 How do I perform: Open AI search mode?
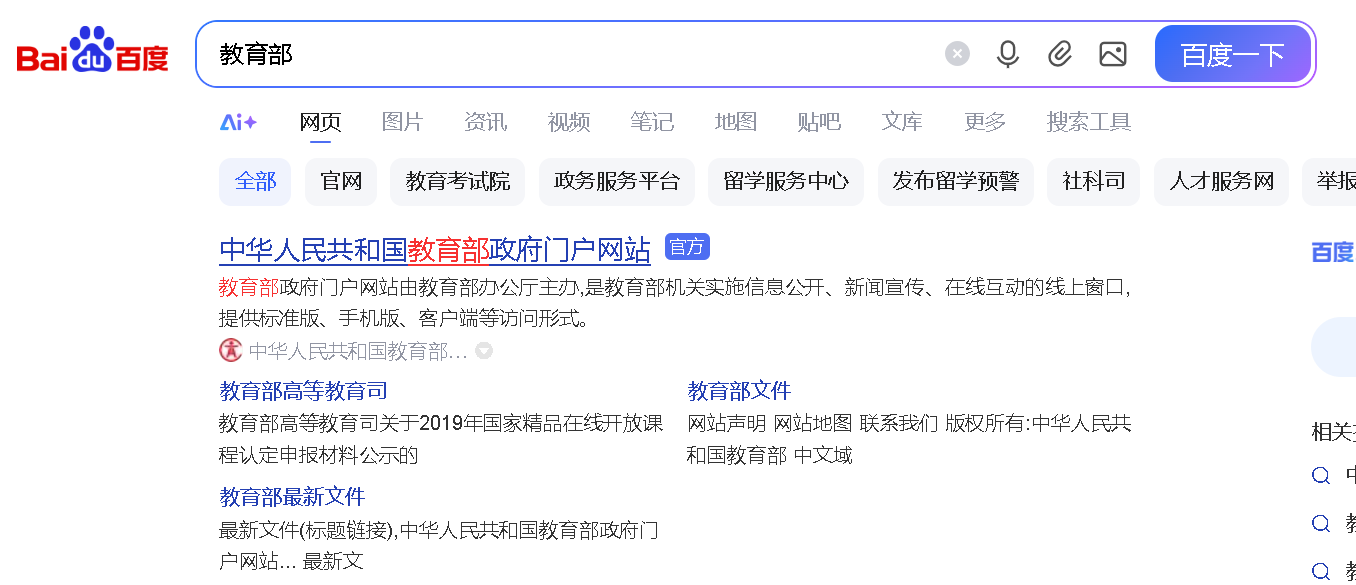[x=238, y=121]
